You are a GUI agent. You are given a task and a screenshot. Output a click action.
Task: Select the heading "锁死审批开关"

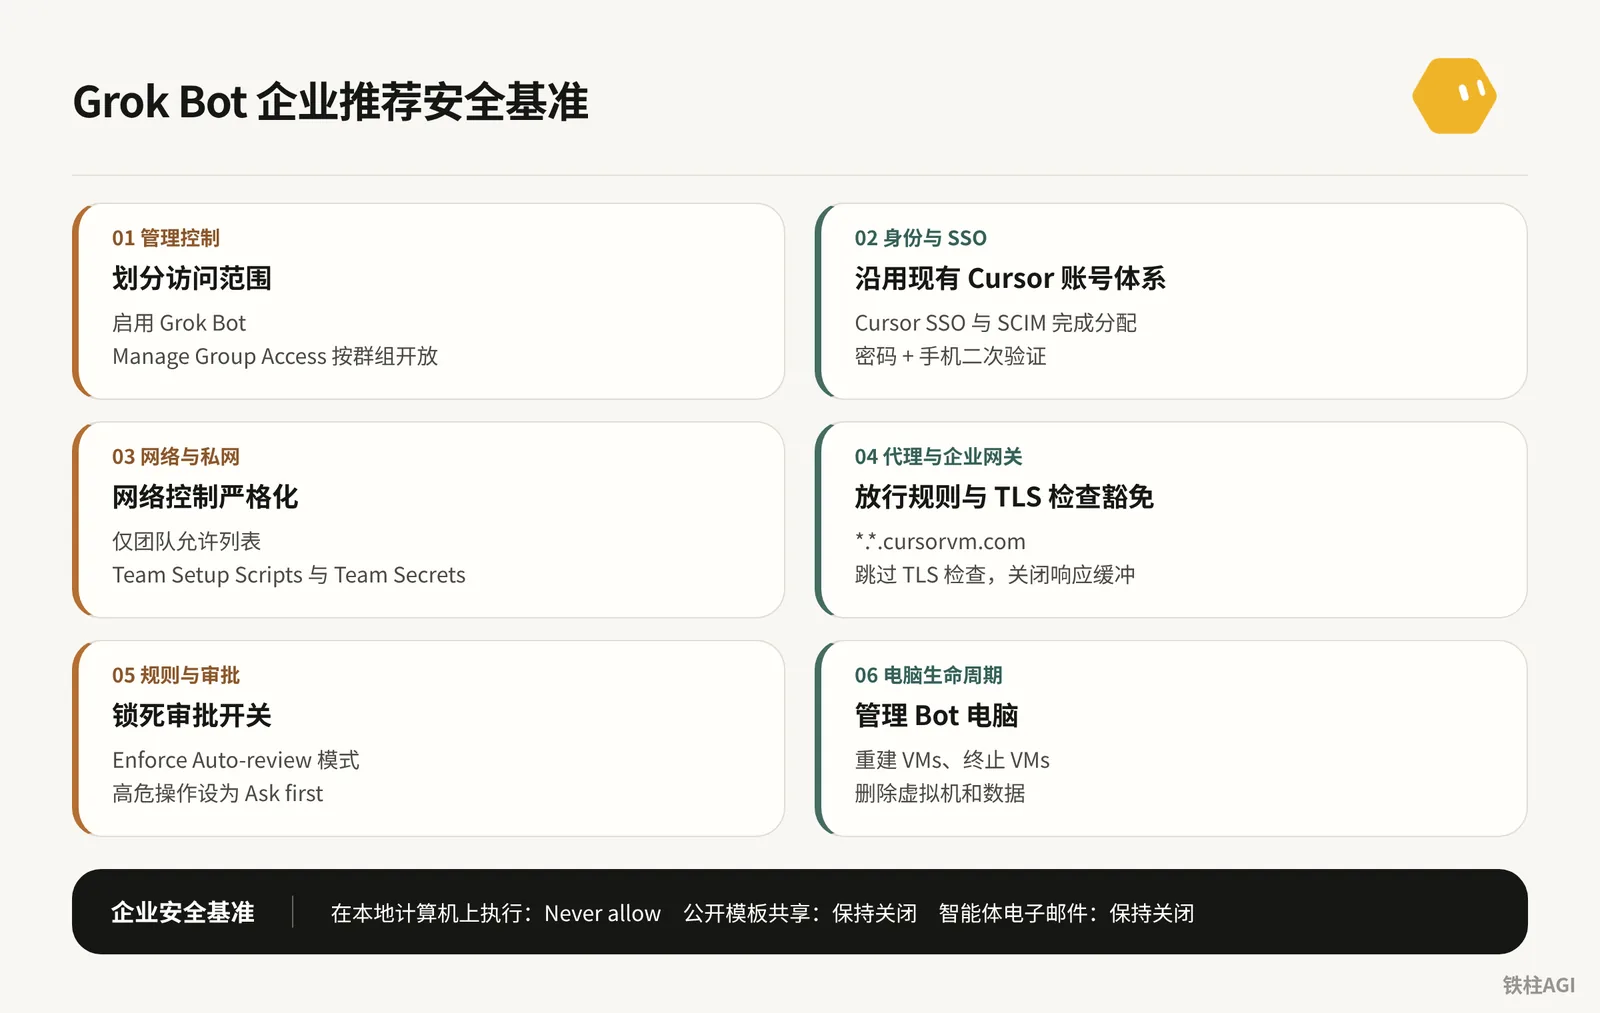tap(192, 716)
